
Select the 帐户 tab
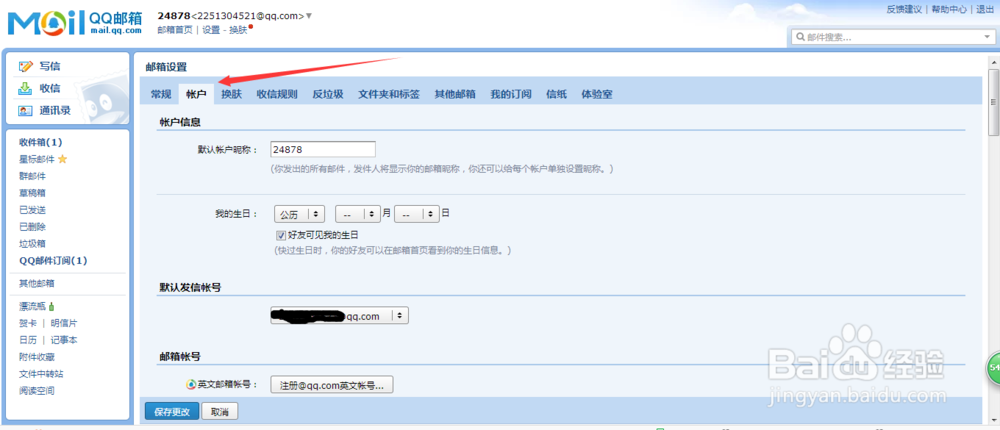(196, 94)
